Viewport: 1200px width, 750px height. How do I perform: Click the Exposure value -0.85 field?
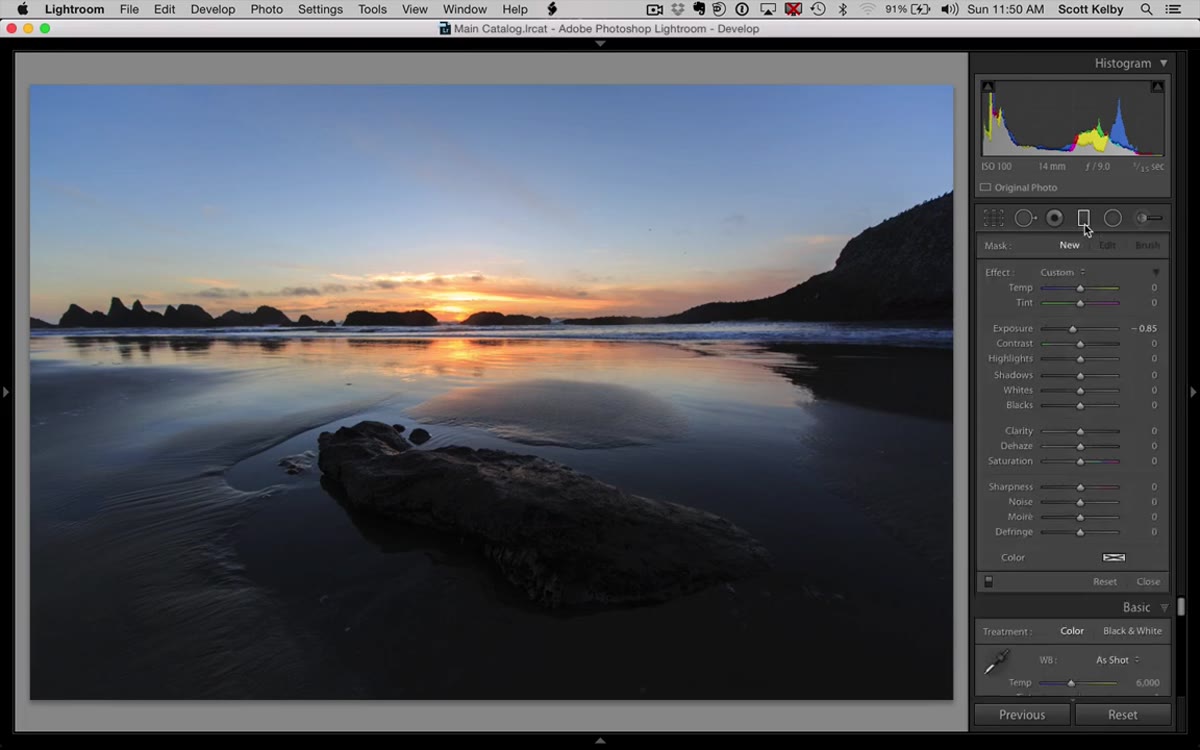tap(1143, 328)
